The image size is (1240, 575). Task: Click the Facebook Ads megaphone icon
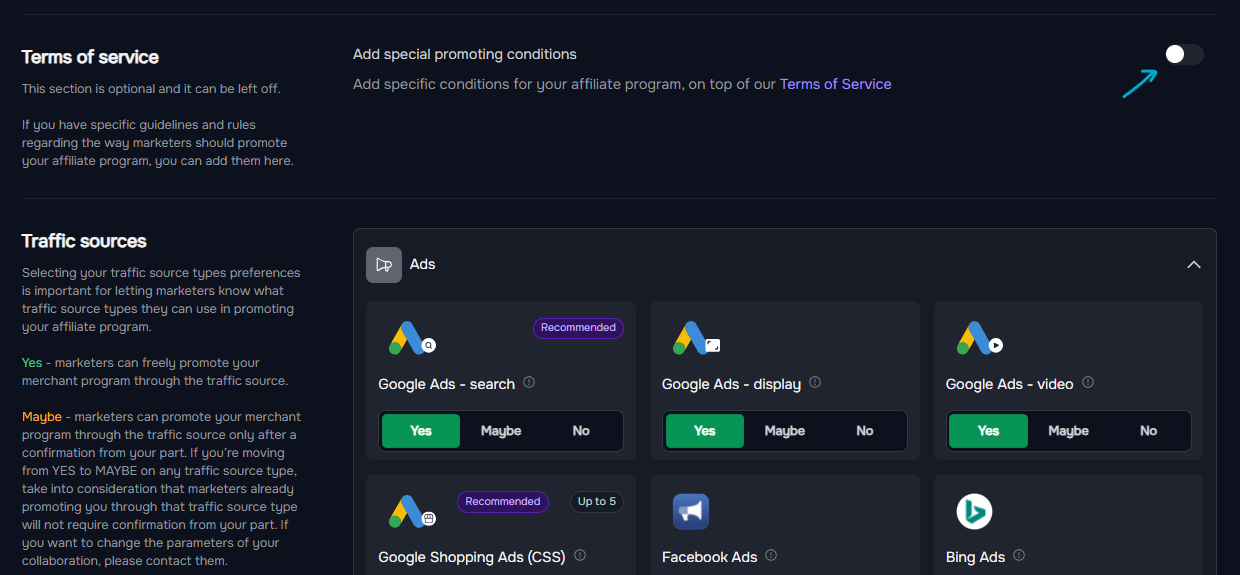[691, 512]
